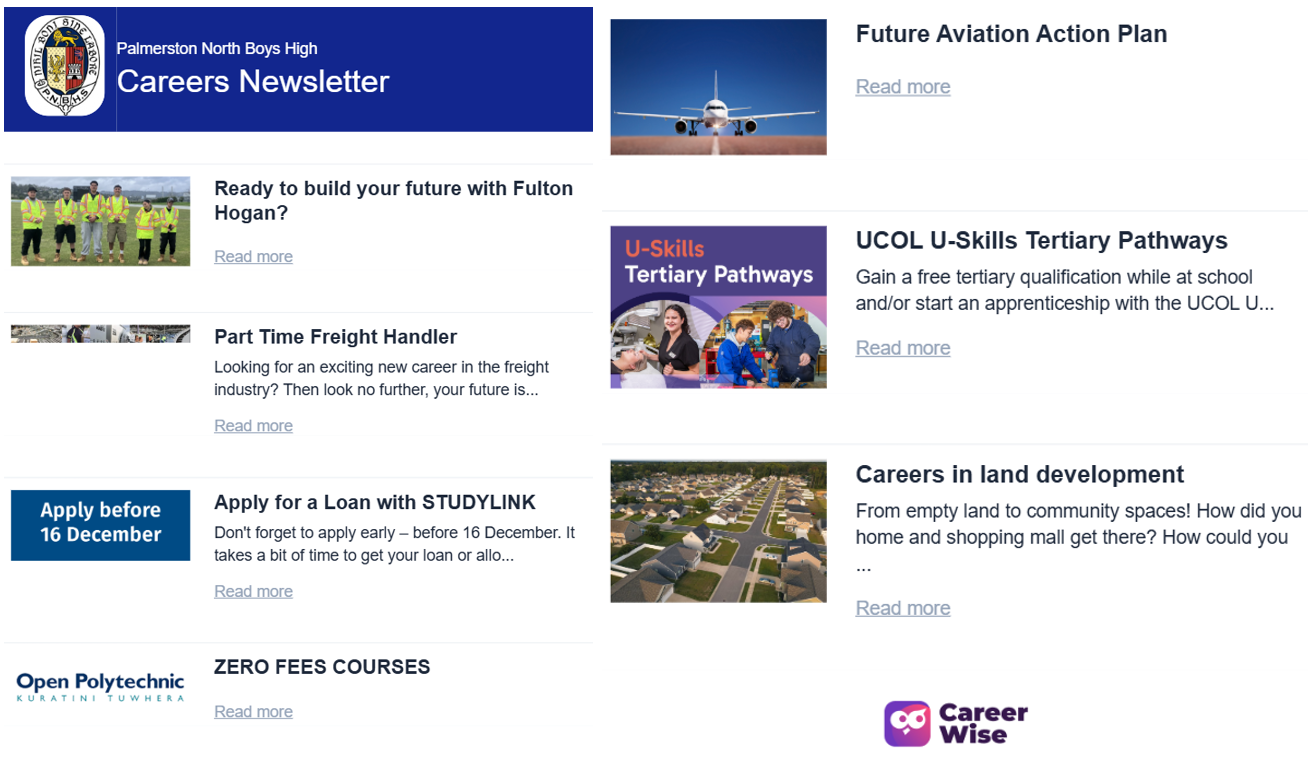
Task: Open Read more for Careers in land development
Action: (902, 608)
